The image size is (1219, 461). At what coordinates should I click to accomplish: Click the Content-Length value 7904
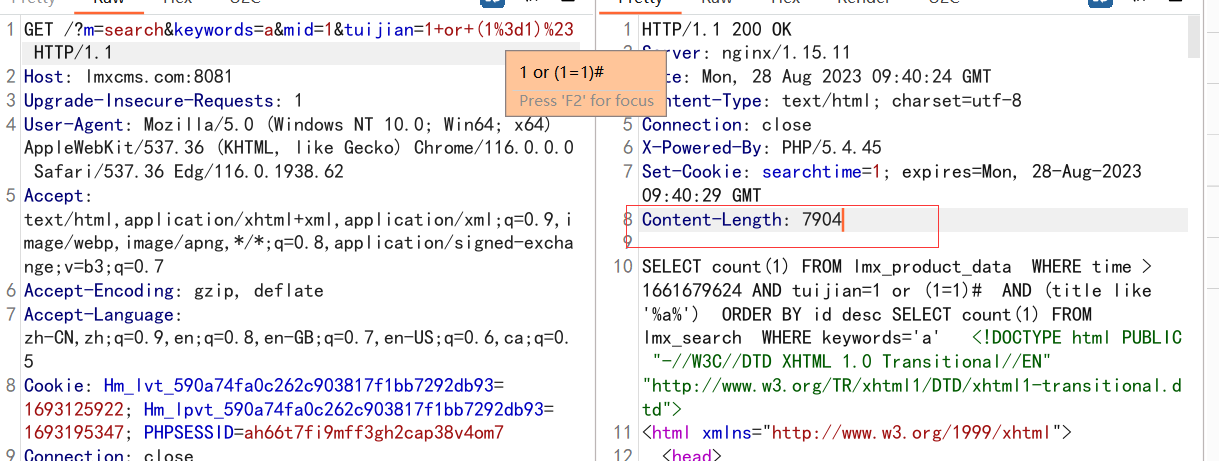click(x=822, y=220)
